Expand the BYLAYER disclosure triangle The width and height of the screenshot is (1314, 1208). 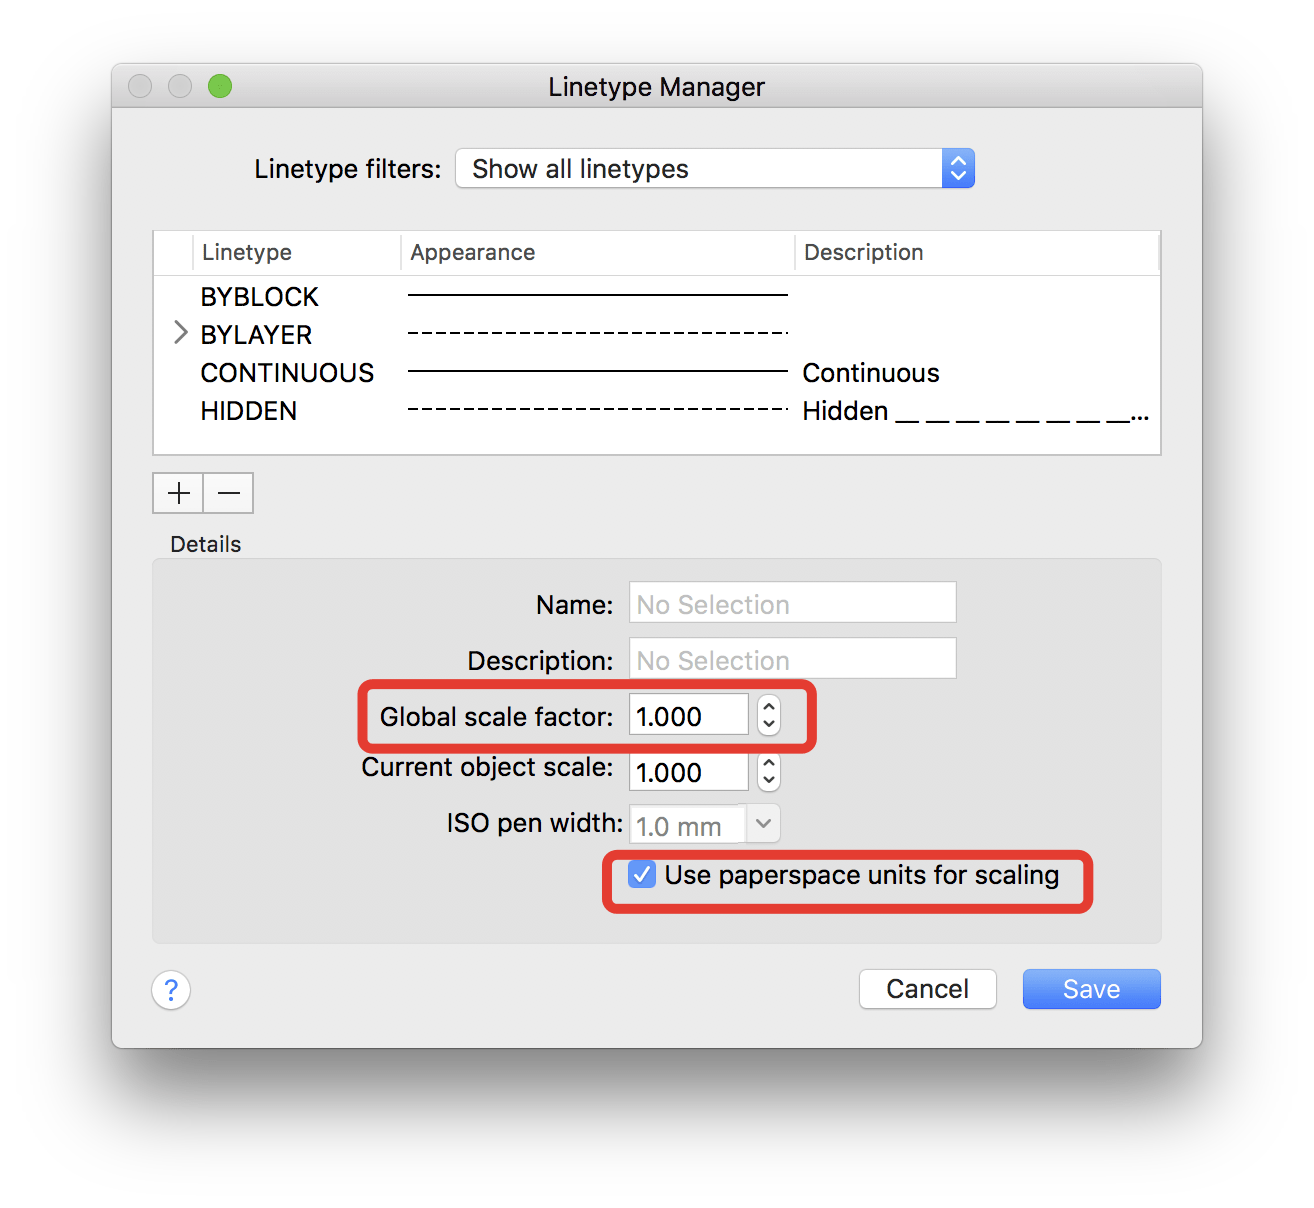(x=179, y=333)
